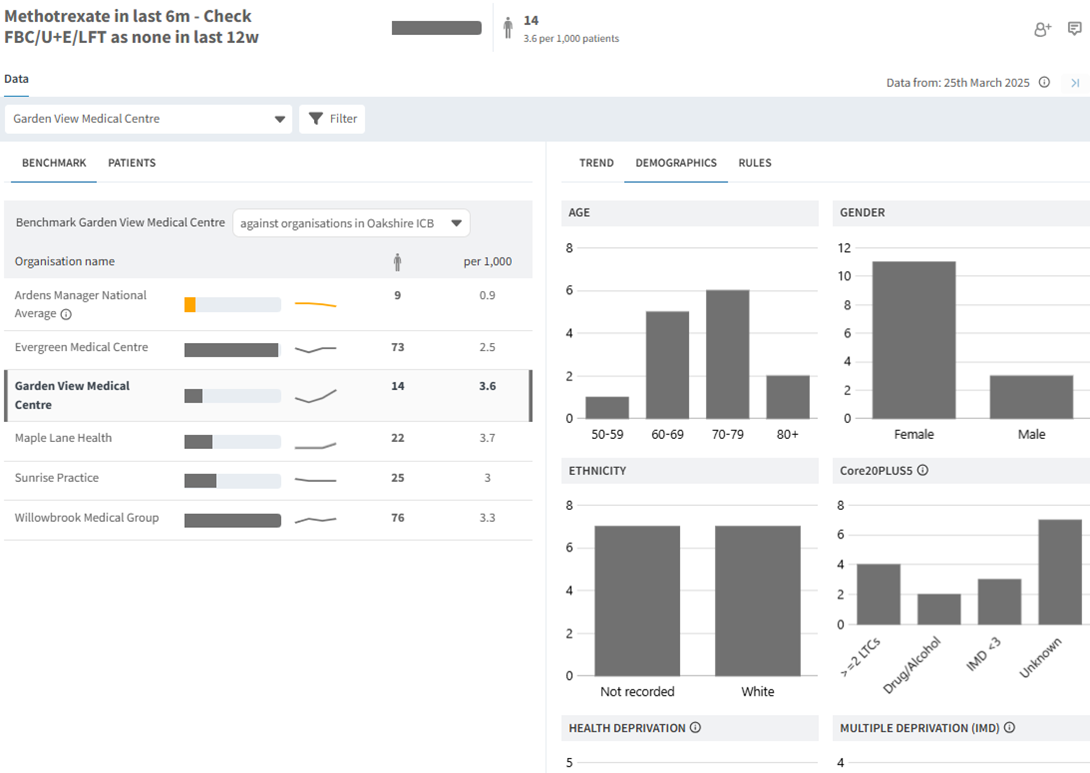Click the info icon beside the data date
Viewport: 1090px width, 773px height.
pos(1044,82)
